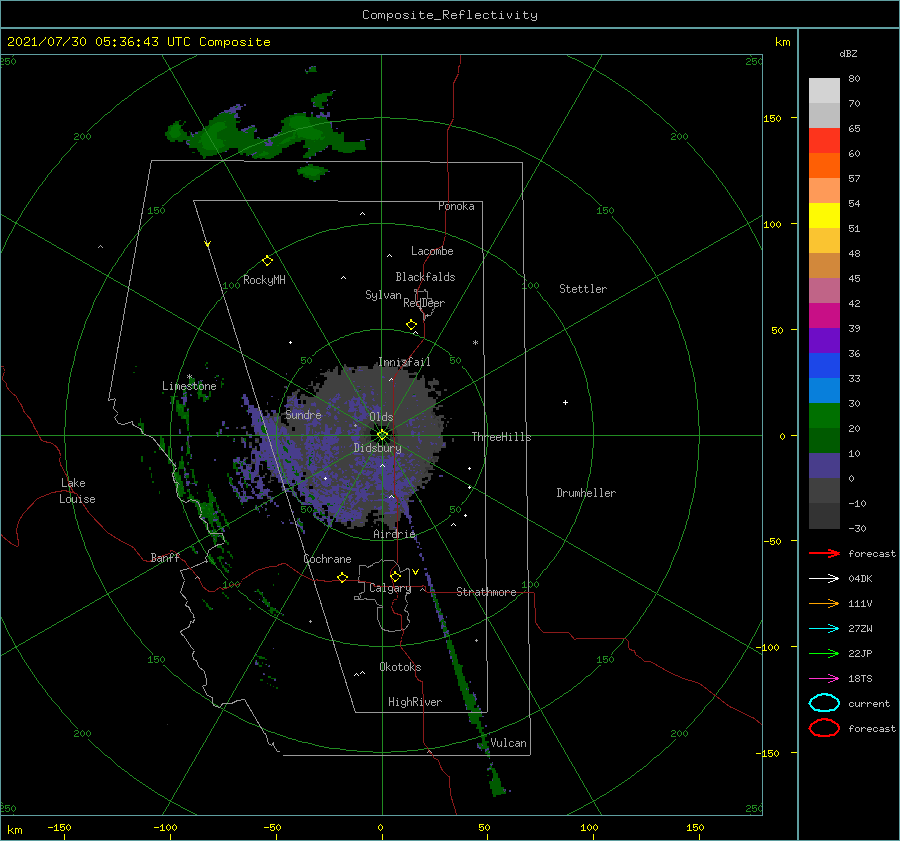Click the Banff label
This screenshot has width=900, height=841.
[x=165, y=557]
